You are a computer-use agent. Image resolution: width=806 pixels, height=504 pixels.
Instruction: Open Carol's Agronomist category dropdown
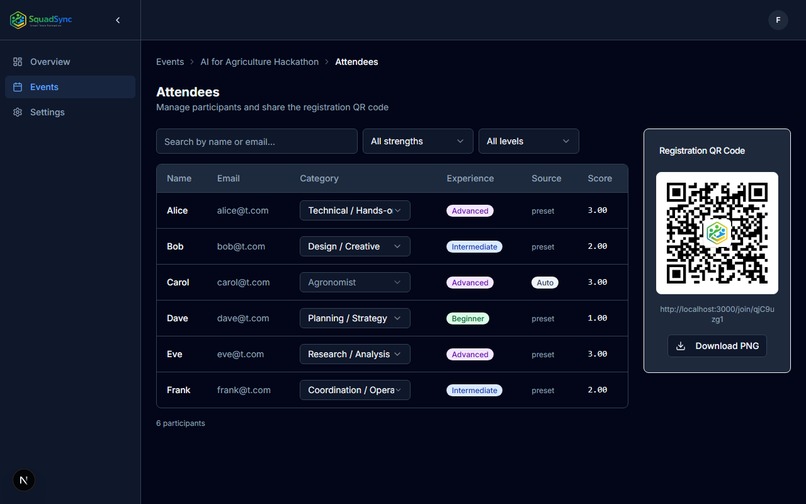coord(355,282)
